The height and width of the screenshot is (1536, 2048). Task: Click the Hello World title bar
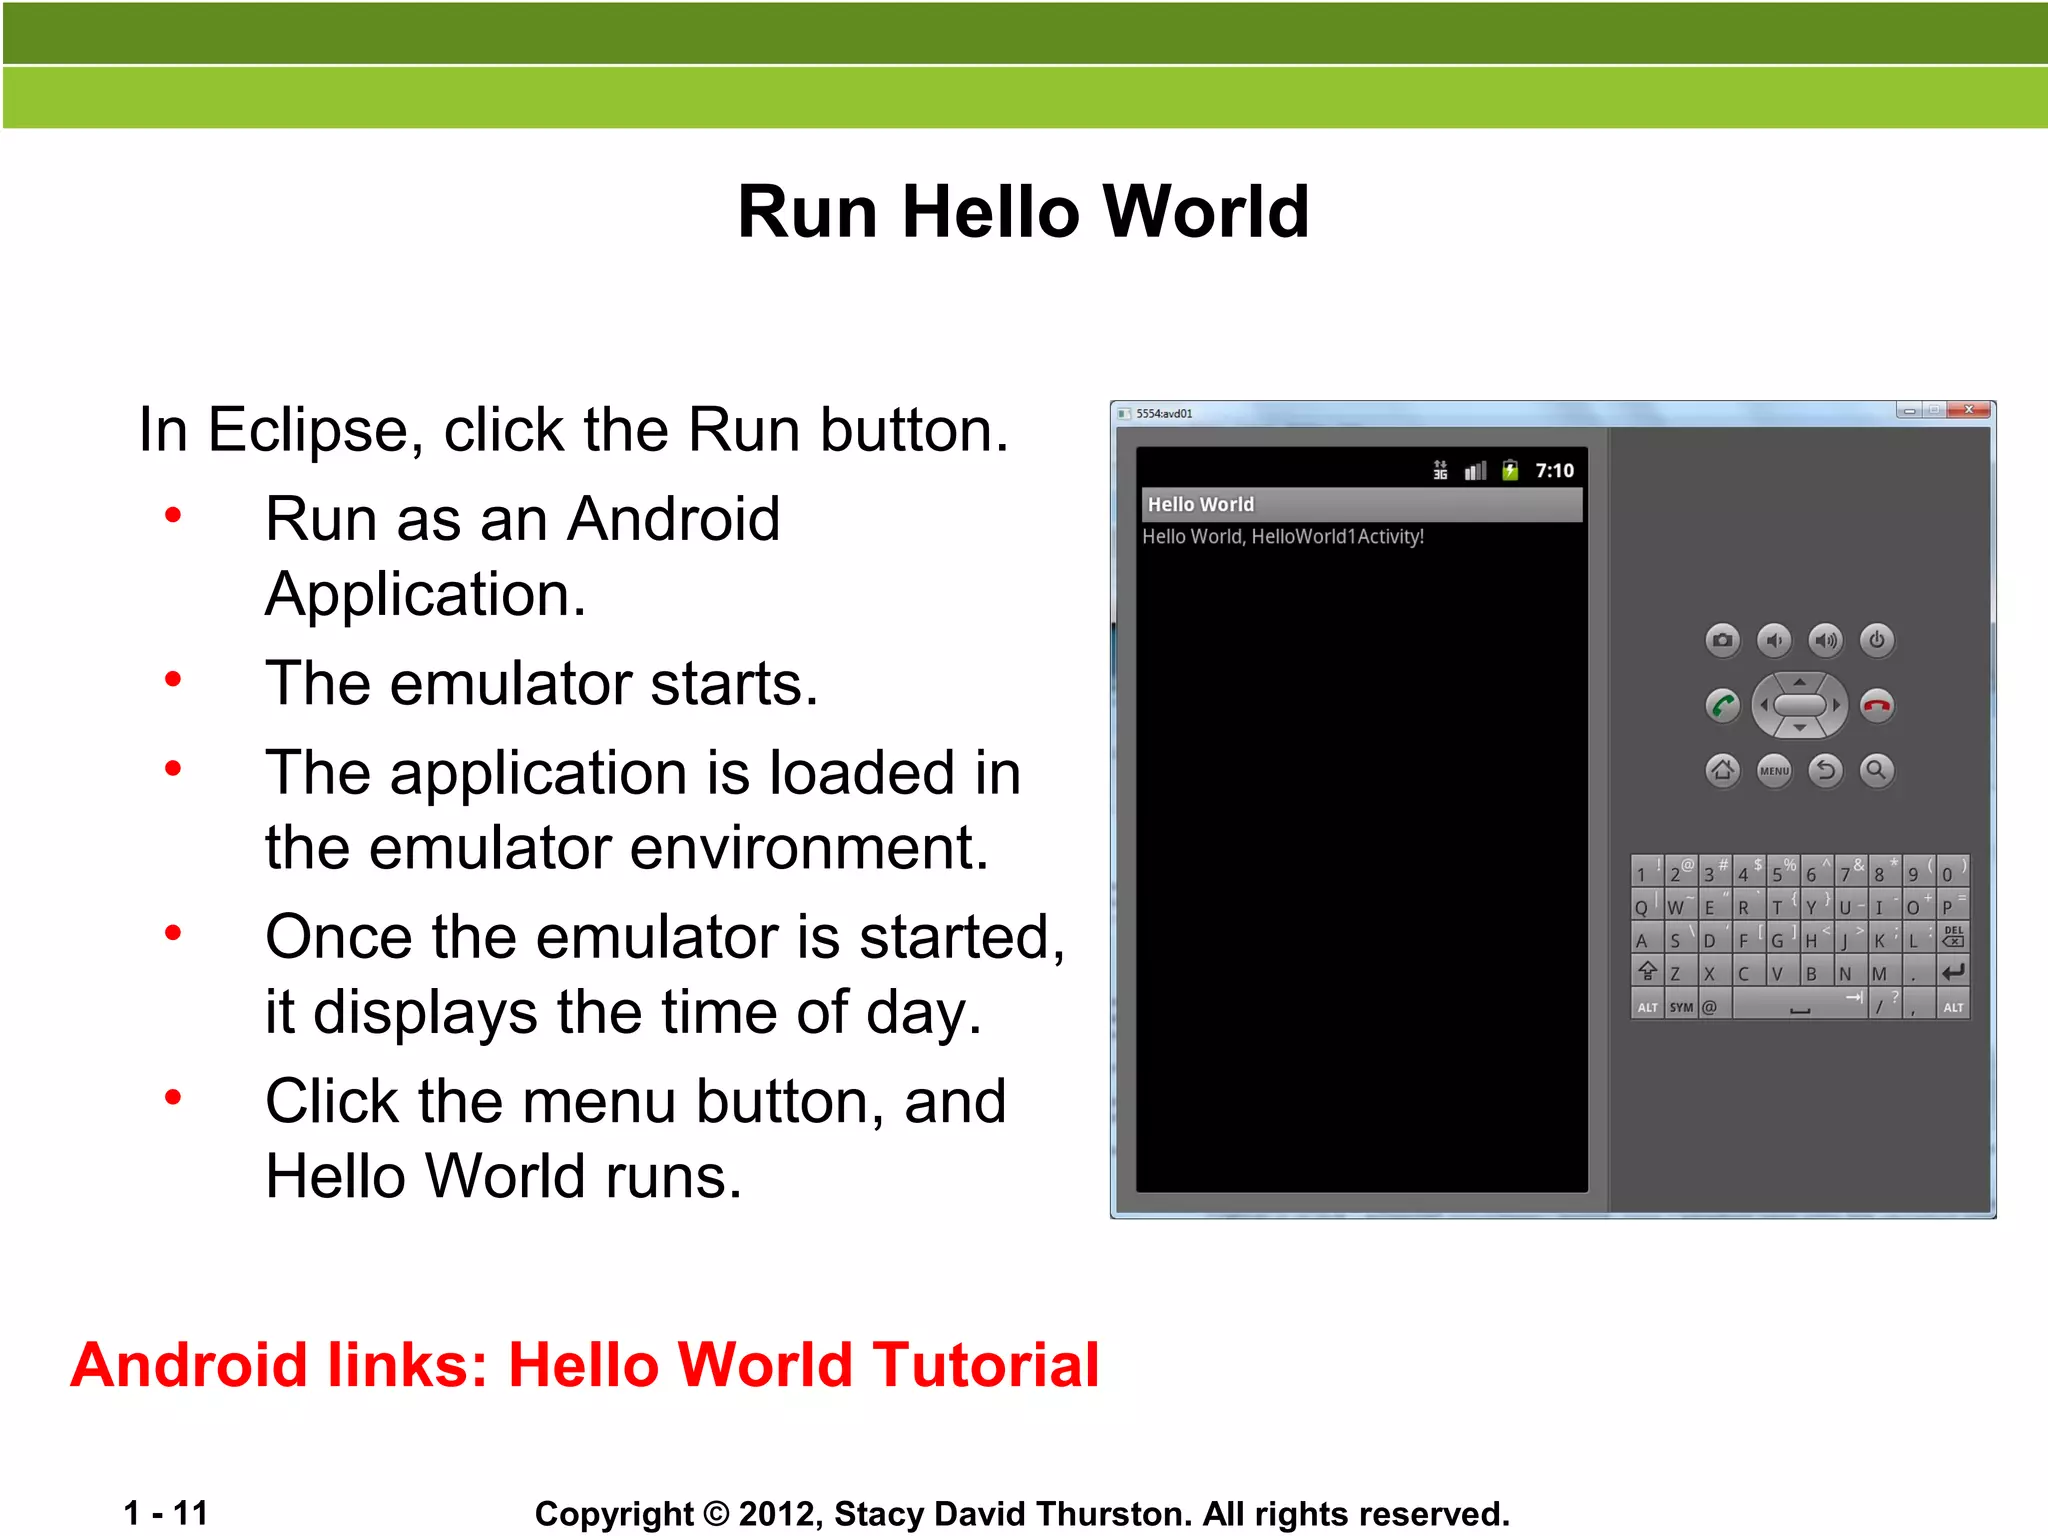coord(1361,504)
